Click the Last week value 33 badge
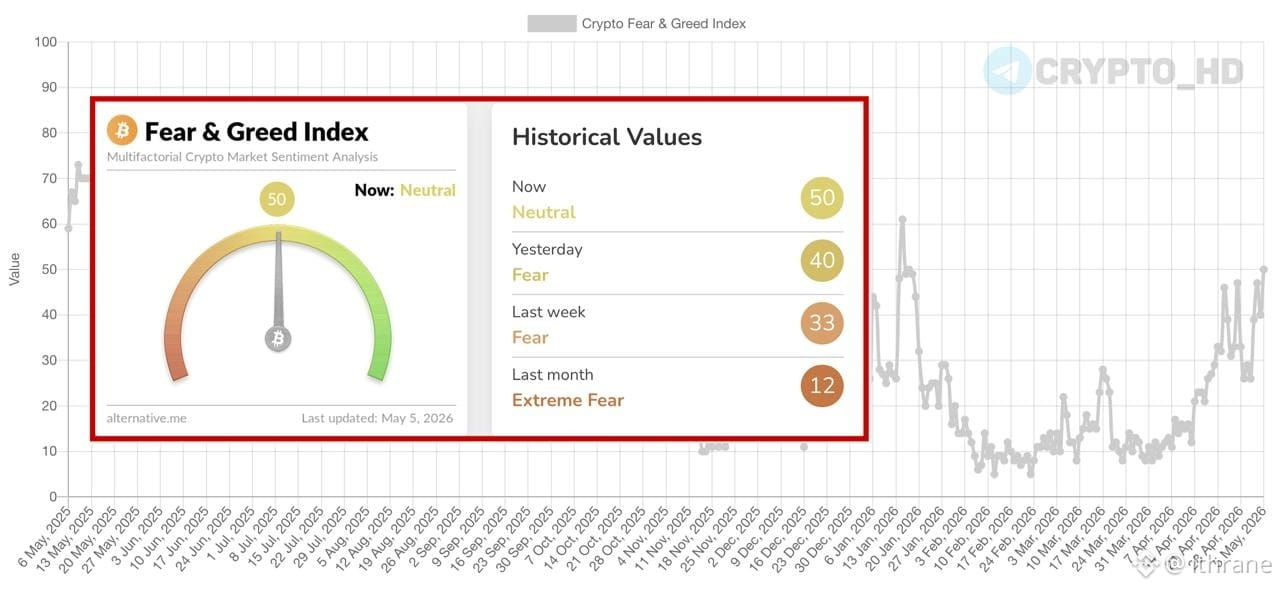This screenshot has width=1280, height=589. [822, 323]
